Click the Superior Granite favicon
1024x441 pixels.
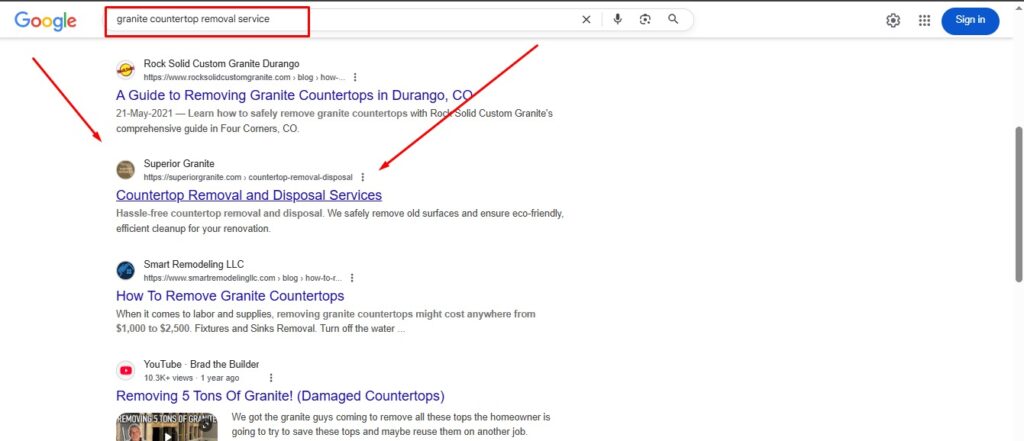125,170
